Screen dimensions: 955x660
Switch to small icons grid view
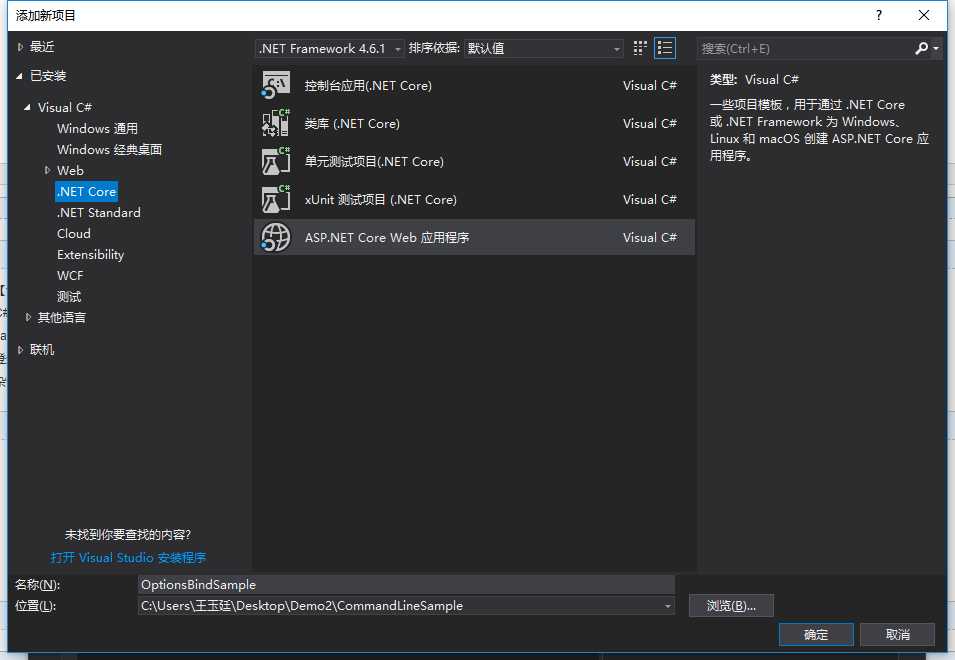640,48
